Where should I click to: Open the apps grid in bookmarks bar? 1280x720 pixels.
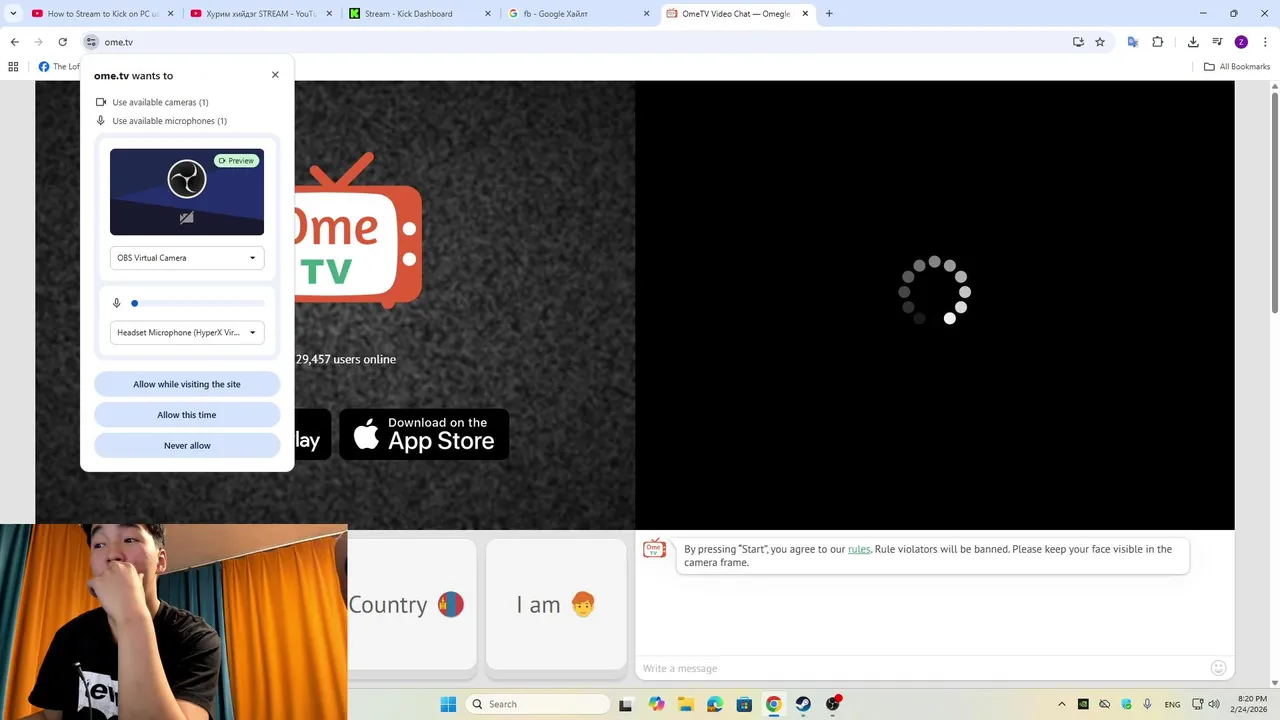pyautogui.click(x=13, y=67)
